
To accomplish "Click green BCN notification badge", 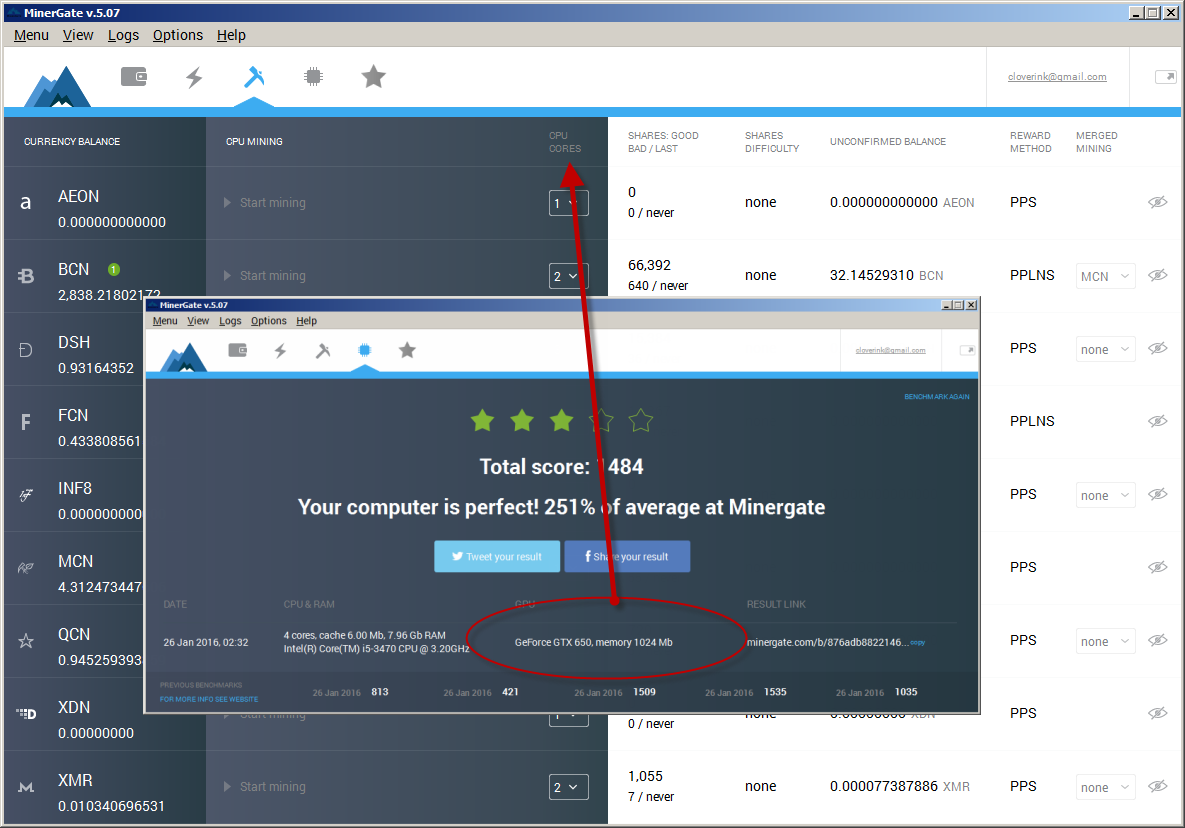I will pyautogui.click(x=113, y=270).
